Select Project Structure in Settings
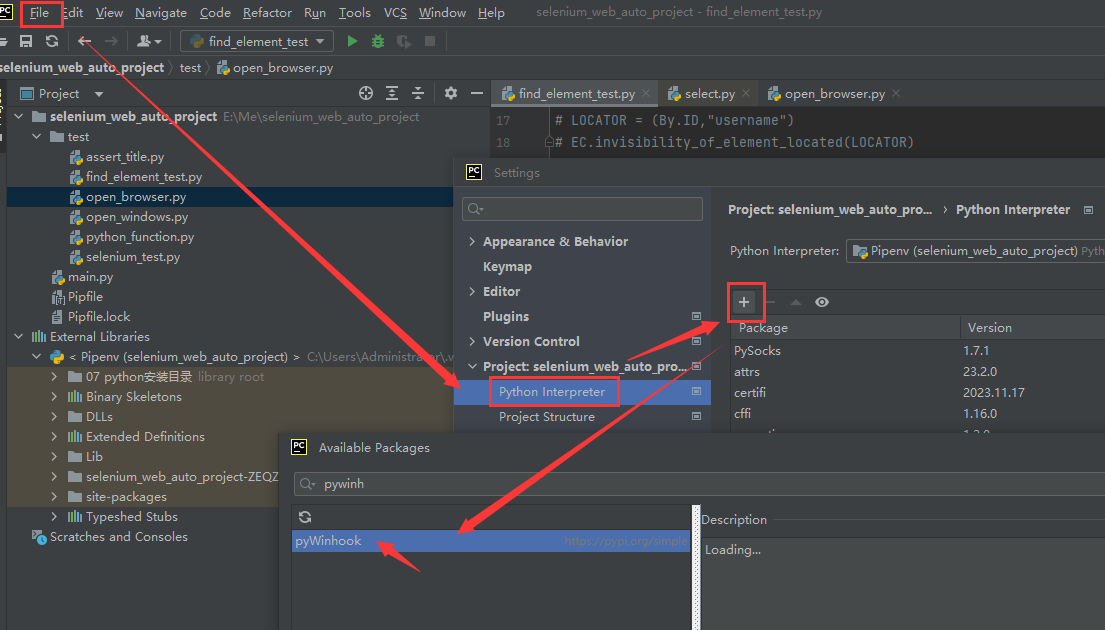Image resolution: width=1105 pixels, height=630 pixels. tap(546, 417)
